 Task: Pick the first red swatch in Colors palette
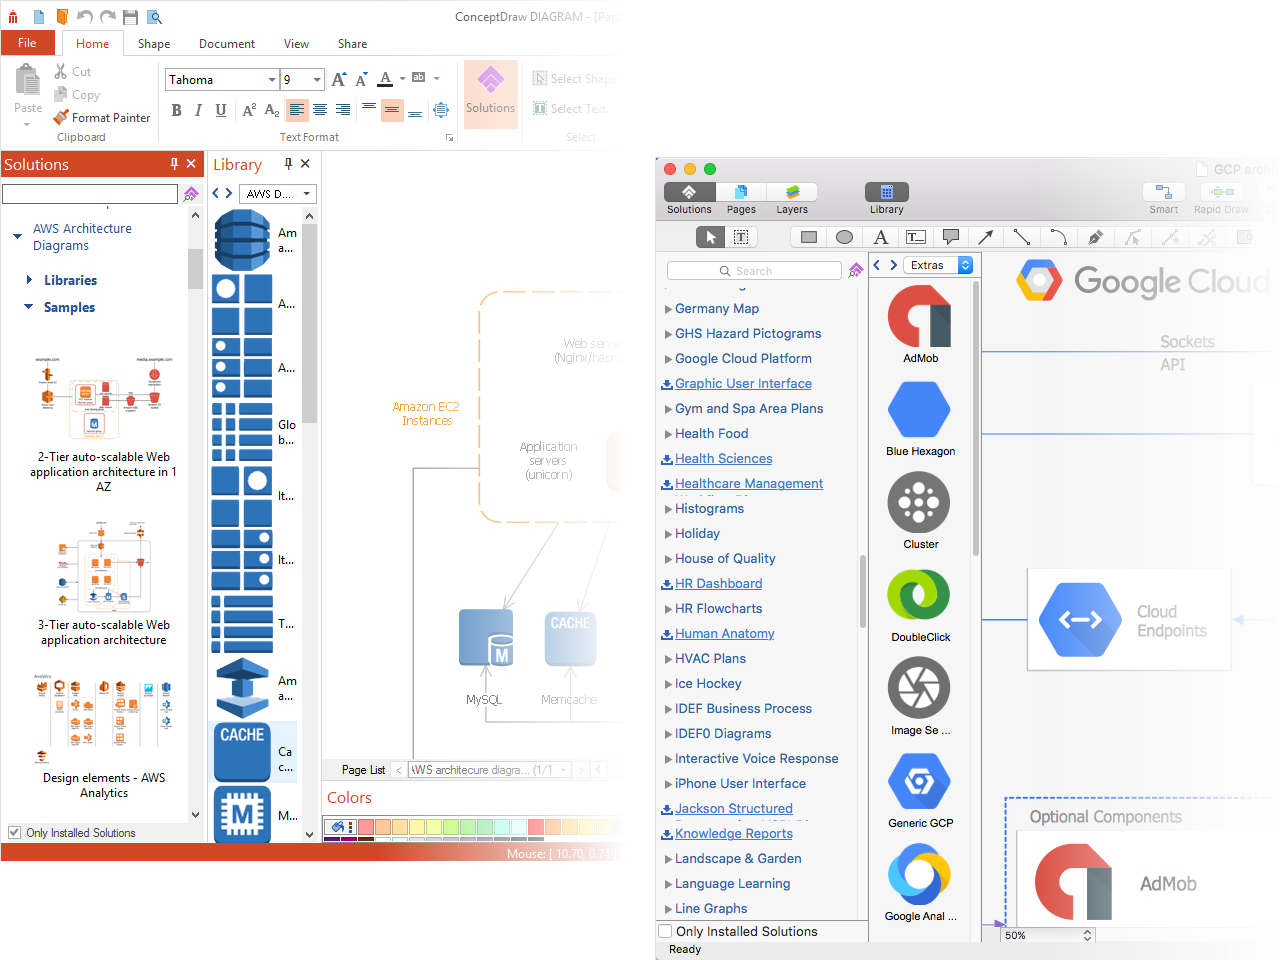[x=366, y=827]
